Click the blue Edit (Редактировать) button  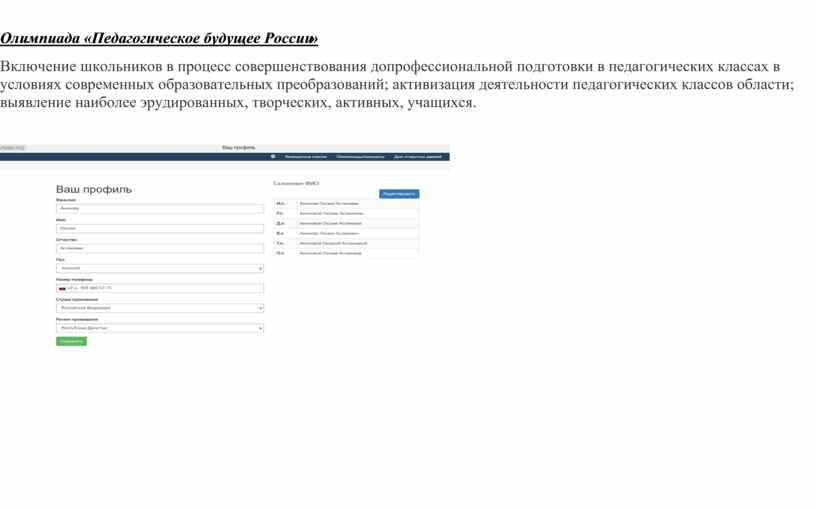click(x=399, y=194)
